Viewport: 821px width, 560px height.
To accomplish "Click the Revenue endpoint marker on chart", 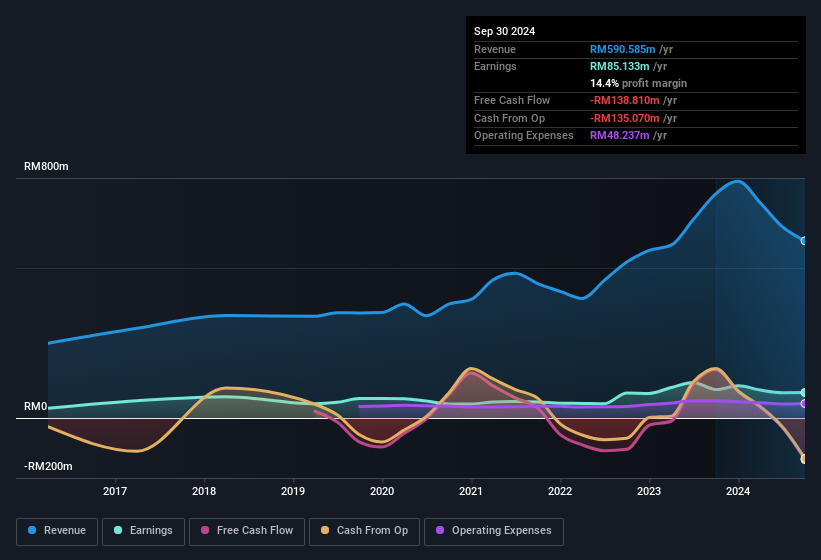I will [804, 241].
